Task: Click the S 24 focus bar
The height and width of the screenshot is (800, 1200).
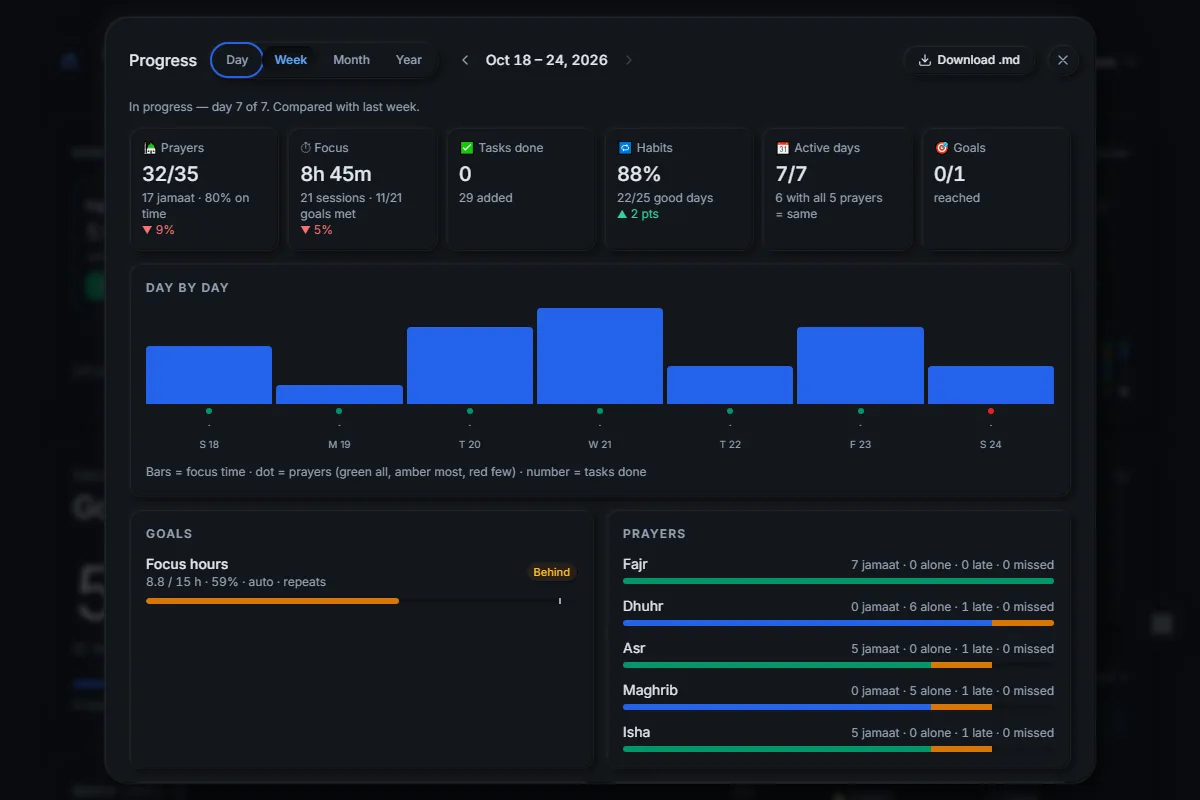Action: click(x=991, y=385)
